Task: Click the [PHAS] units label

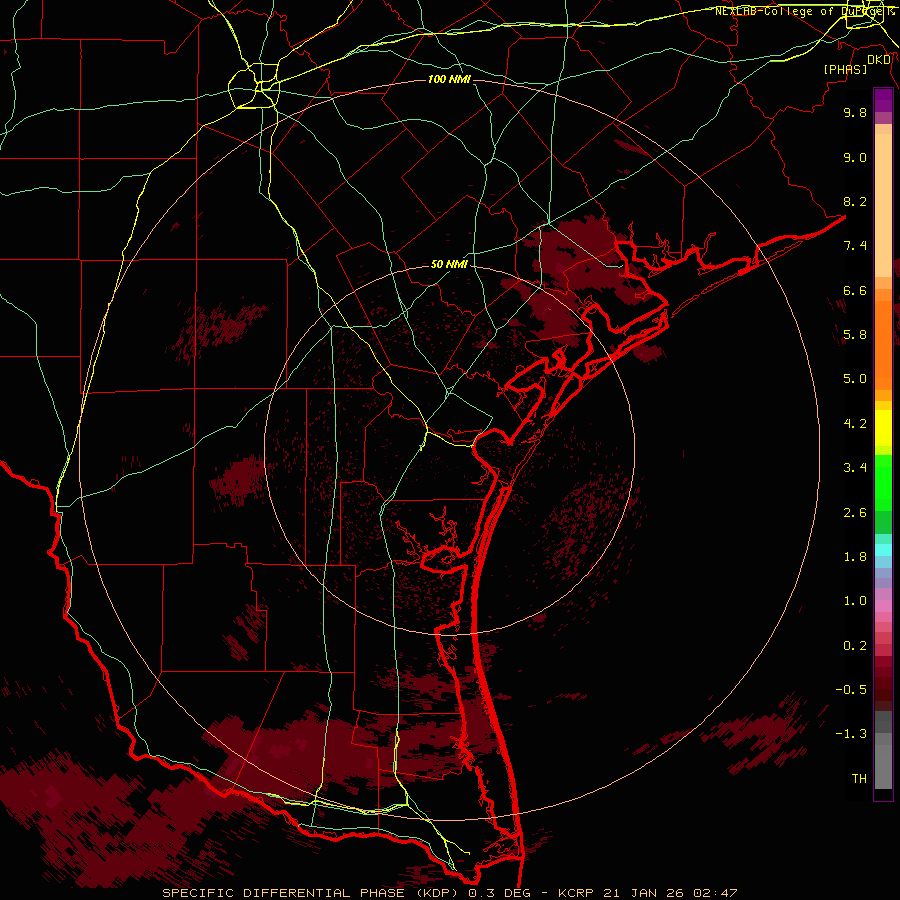Action: (x=845, y=69)
